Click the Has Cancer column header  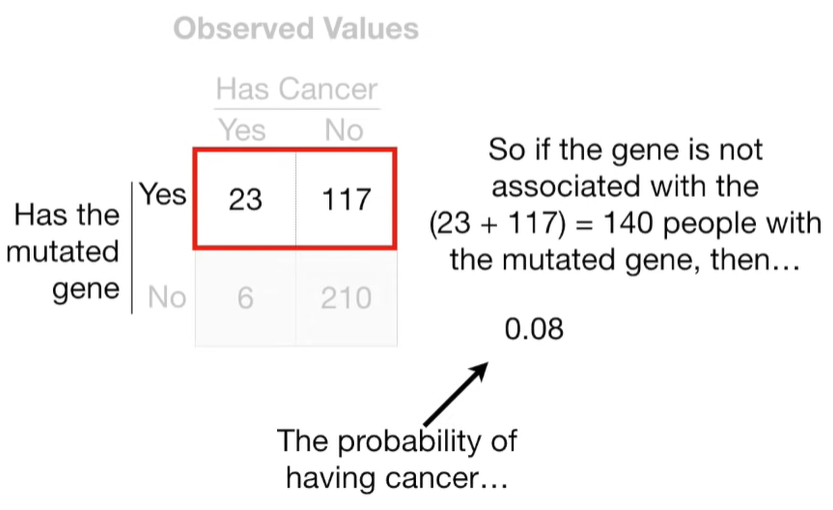[x=296, y=89]
